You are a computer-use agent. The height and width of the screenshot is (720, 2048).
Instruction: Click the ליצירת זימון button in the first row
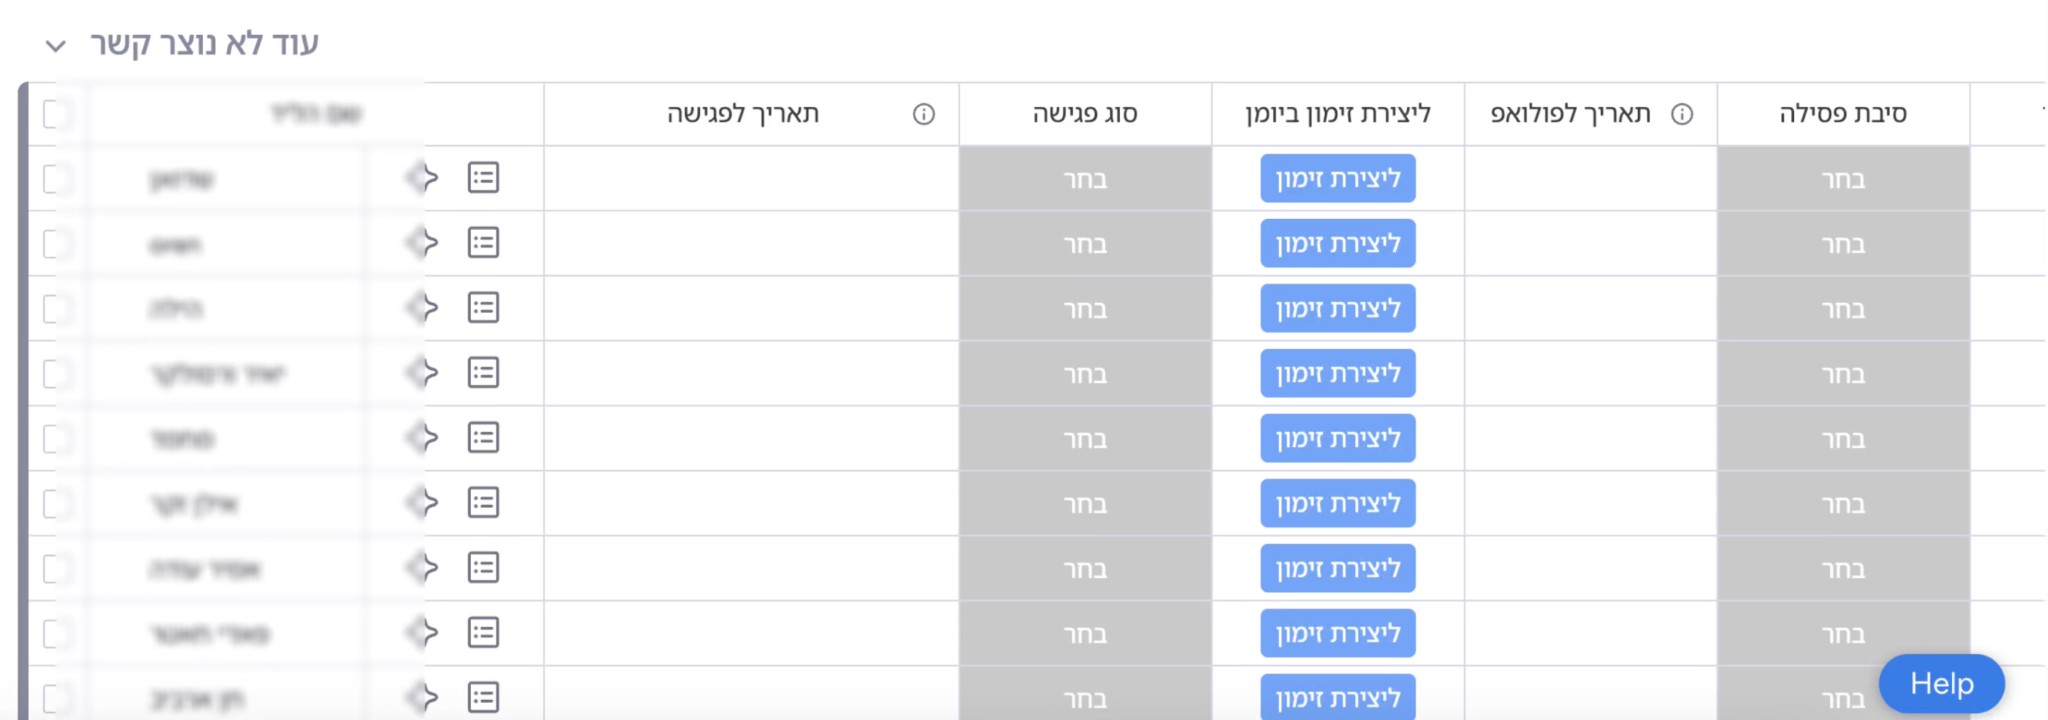1337,177
